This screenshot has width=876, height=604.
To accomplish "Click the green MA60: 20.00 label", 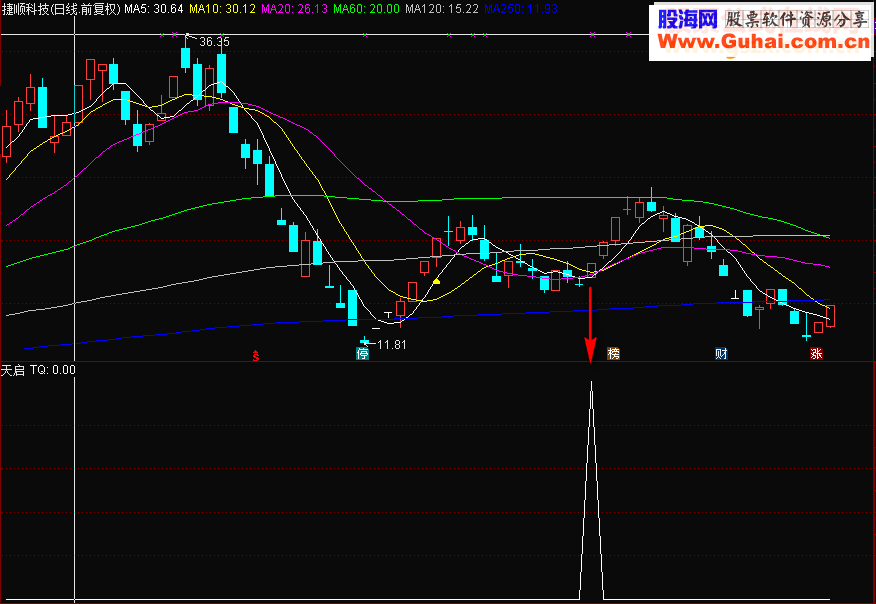I will pos(366,8).
